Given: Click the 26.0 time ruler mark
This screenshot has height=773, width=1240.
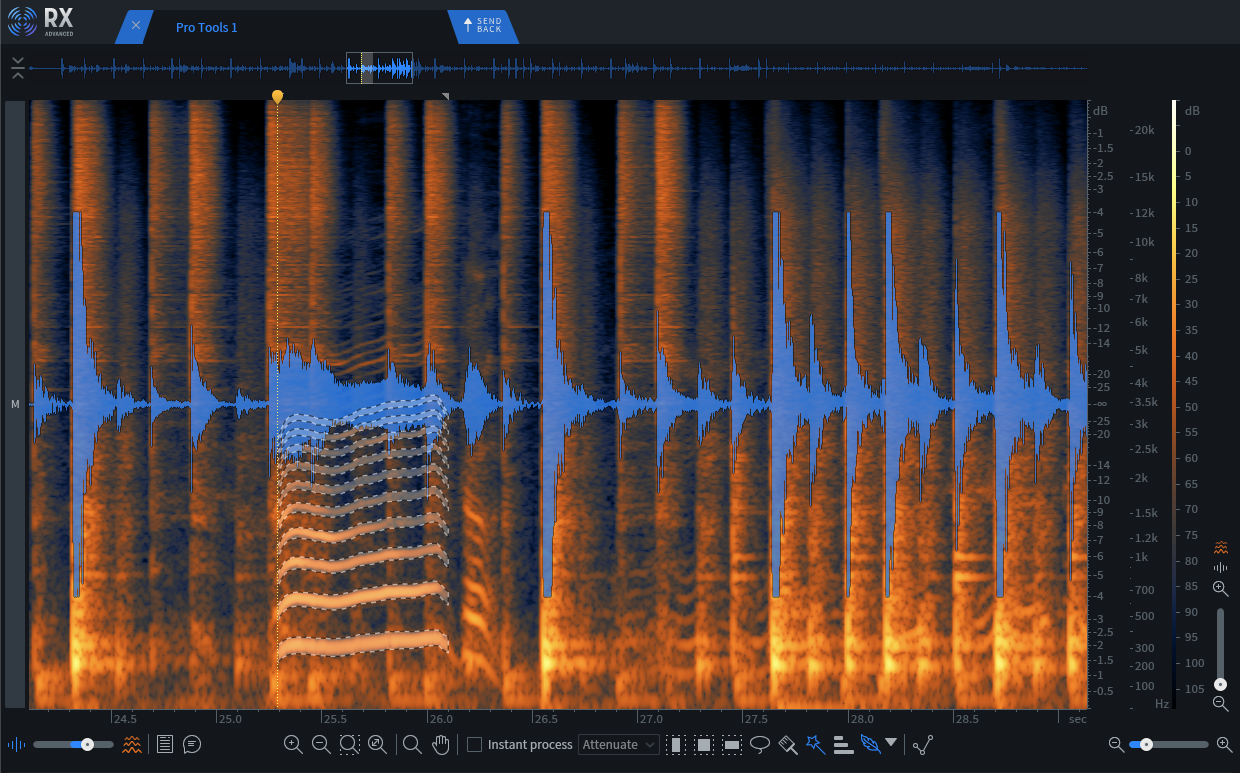Looking at the screenshot, I should point(441,719).
